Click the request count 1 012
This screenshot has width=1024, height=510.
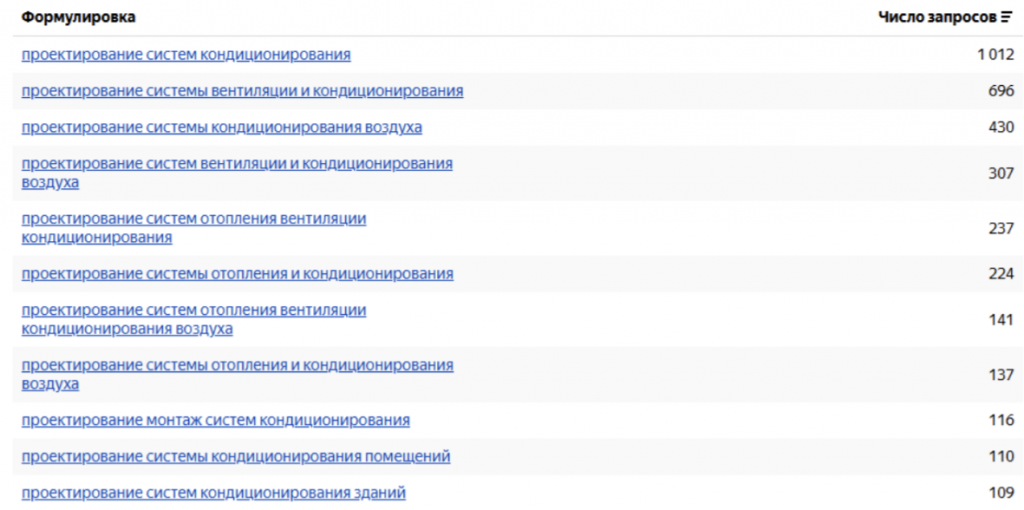tap(995, 54)
